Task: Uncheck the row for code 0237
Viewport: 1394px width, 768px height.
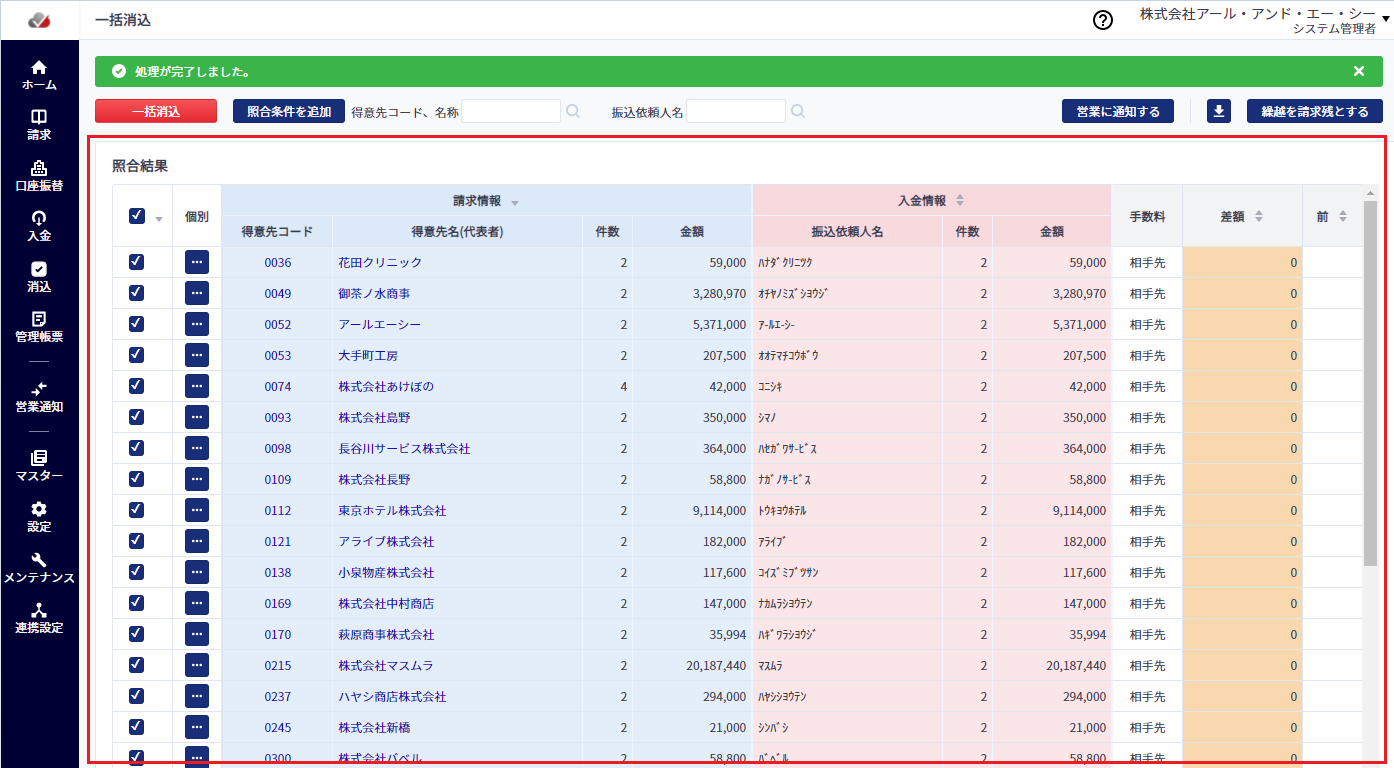Action: pyautogui.click(x=137, y=696)
